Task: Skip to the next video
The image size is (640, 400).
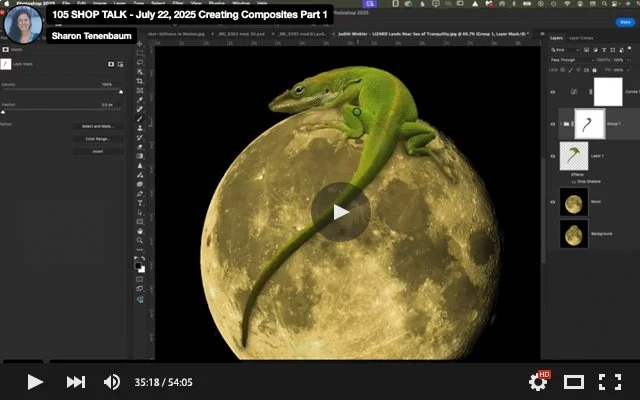Action: click(76, 382)
